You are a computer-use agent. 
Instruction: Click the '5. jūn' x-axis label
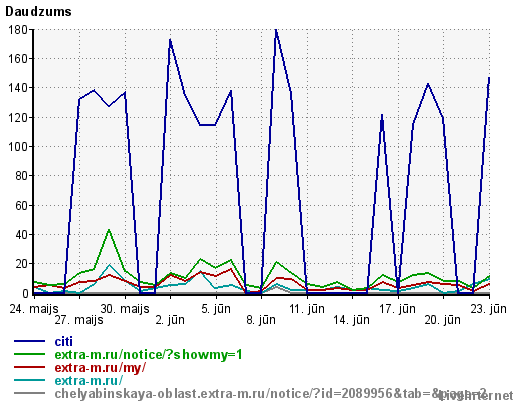coord(216,309)
